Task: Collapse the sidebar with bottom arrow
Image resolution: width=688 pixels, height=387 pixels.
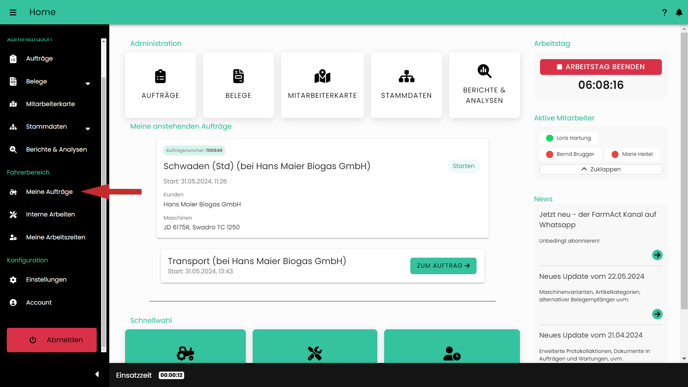Action: click(x=97, y=374)
